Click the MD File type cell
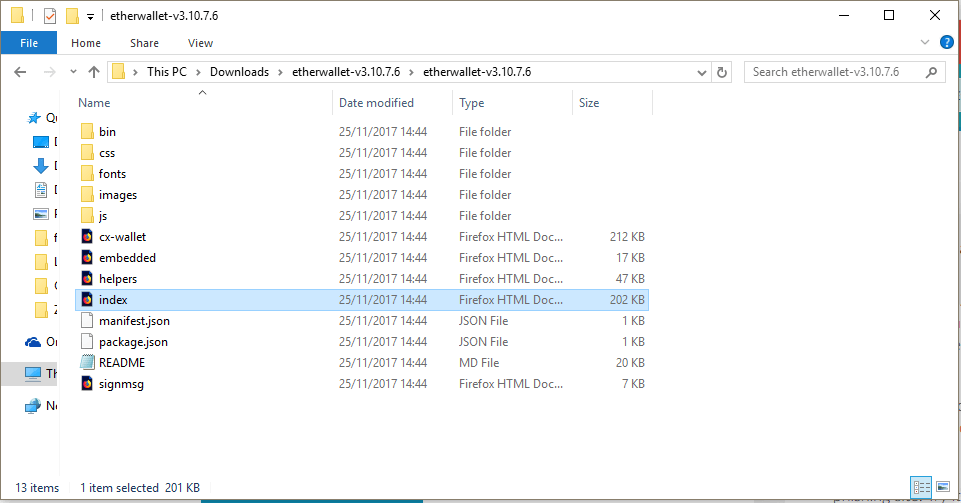Screen dimensions: 961x503 (479, 363)
